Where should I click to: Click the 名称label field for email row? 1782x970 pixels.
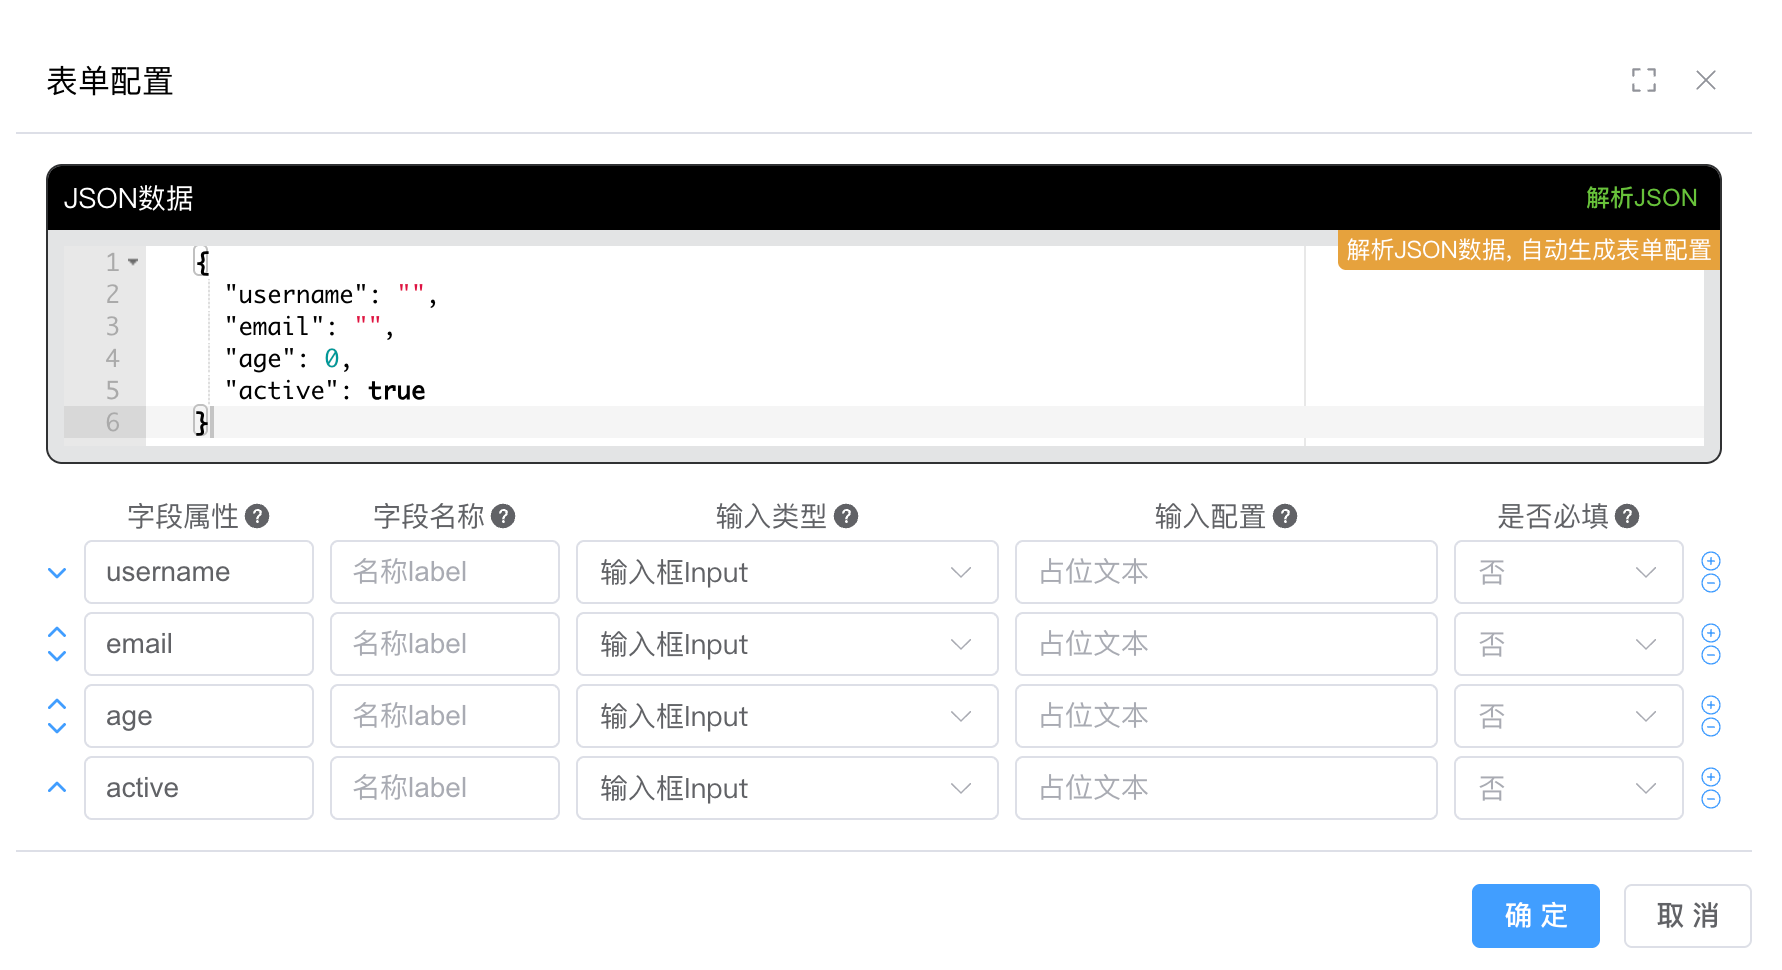coord(444,644)
